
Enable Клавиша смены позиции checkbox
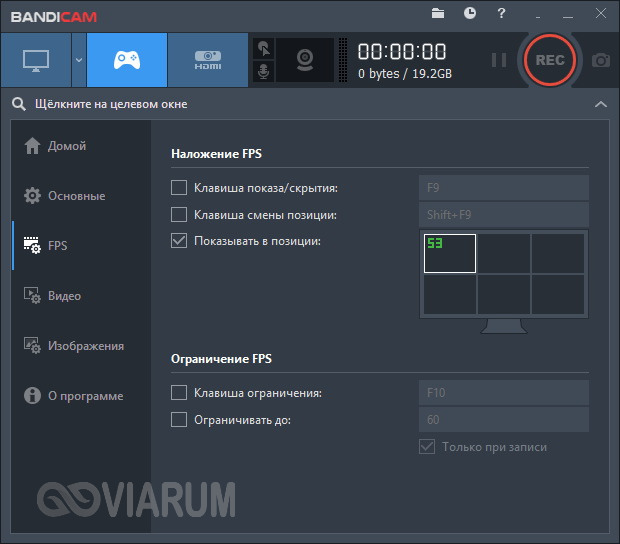pyautogui.click(x=179, y=215)
